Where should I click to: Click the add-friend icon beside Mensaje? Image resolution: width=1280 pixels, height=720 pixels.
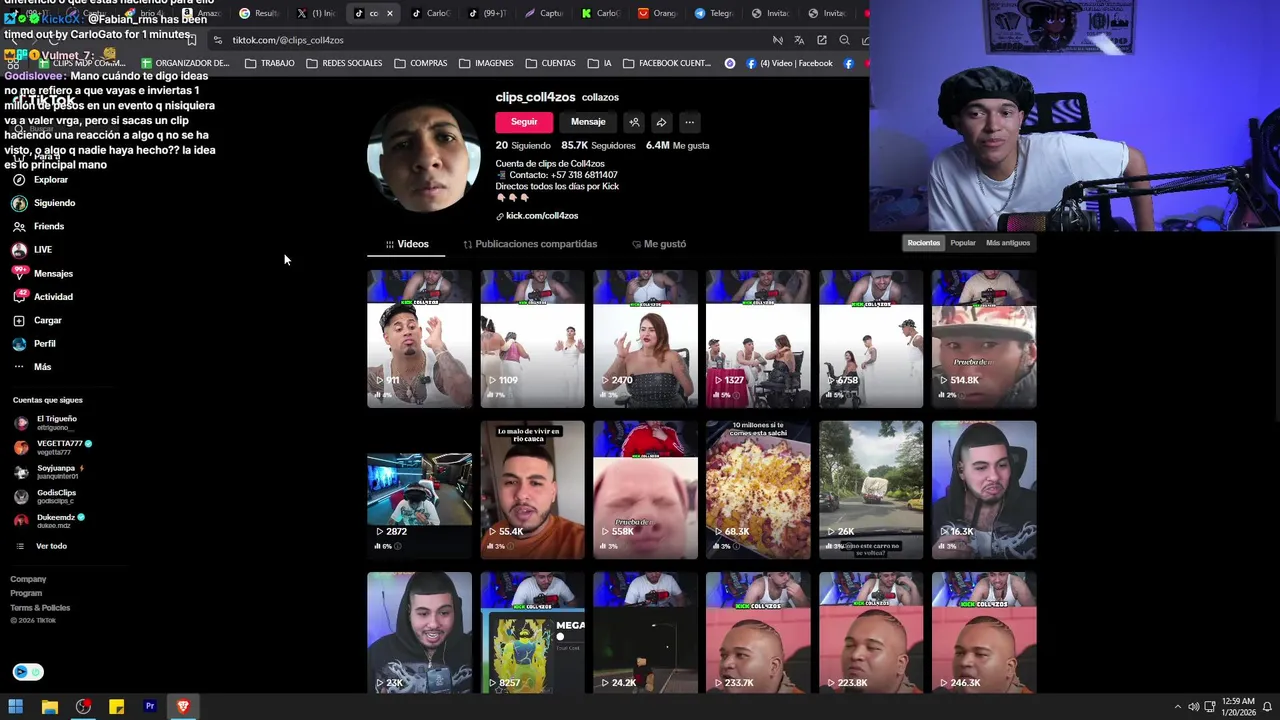click(x=634, y=122)
